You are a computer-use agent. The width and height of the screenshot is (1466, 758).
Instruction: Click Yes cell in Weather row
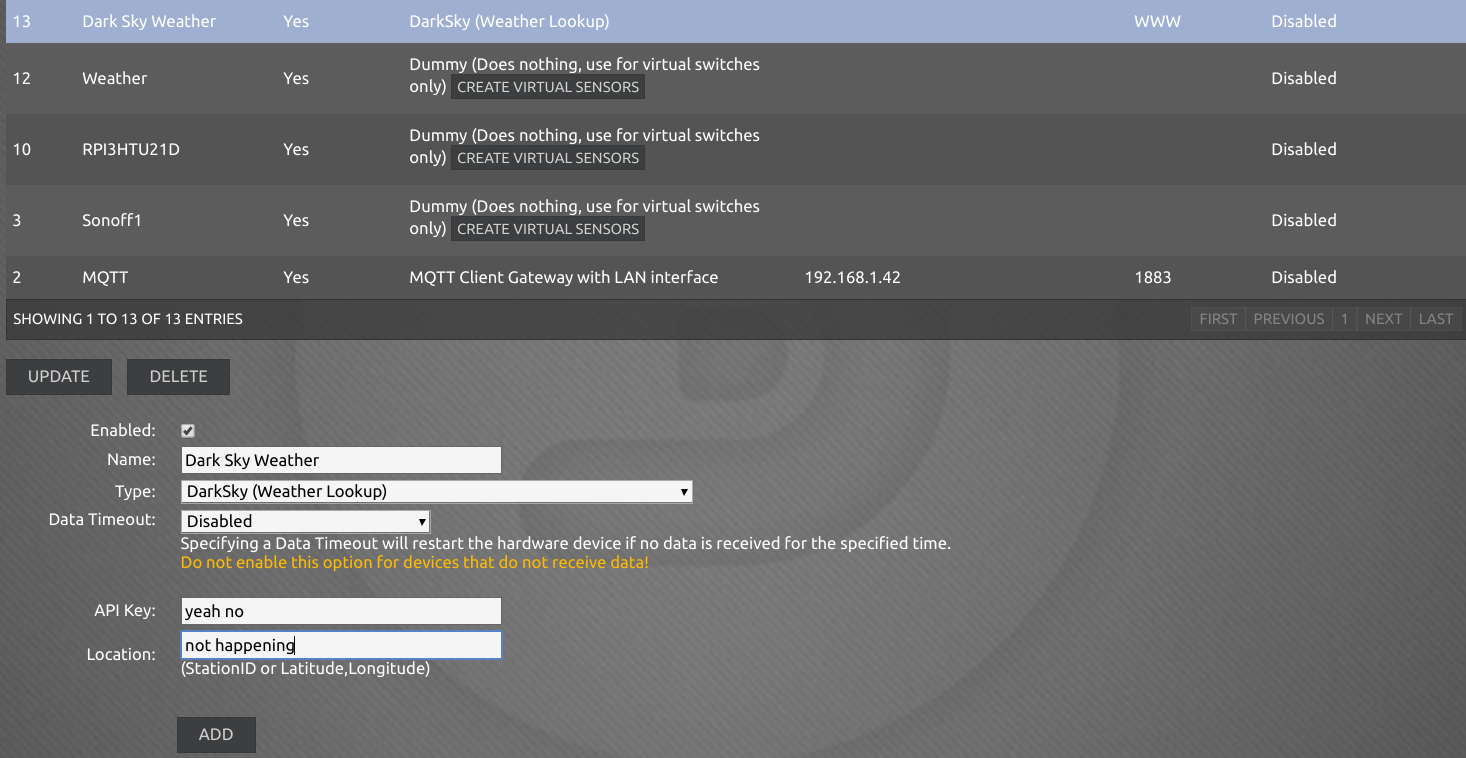pyautogui.click(x=296, y=78)
